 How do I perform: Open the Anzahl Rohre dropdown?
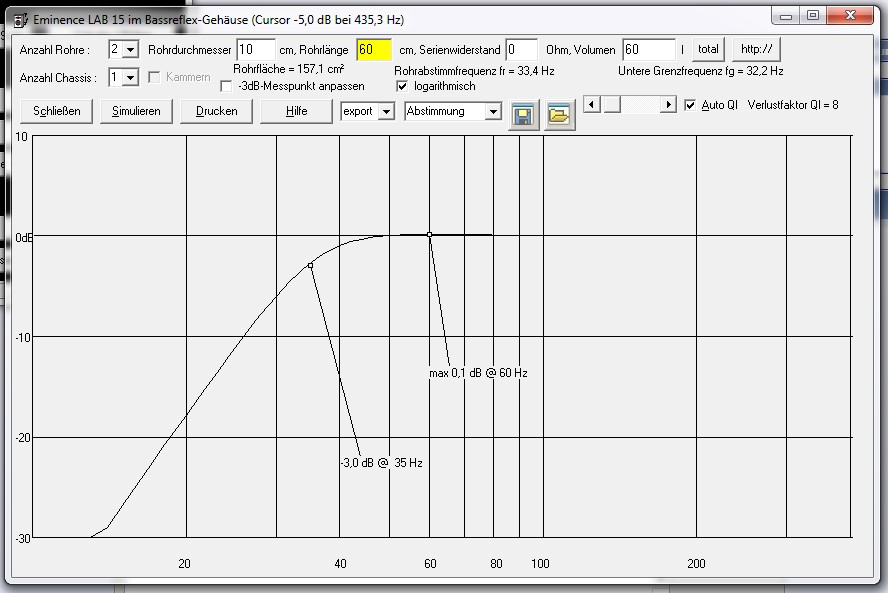130,49
